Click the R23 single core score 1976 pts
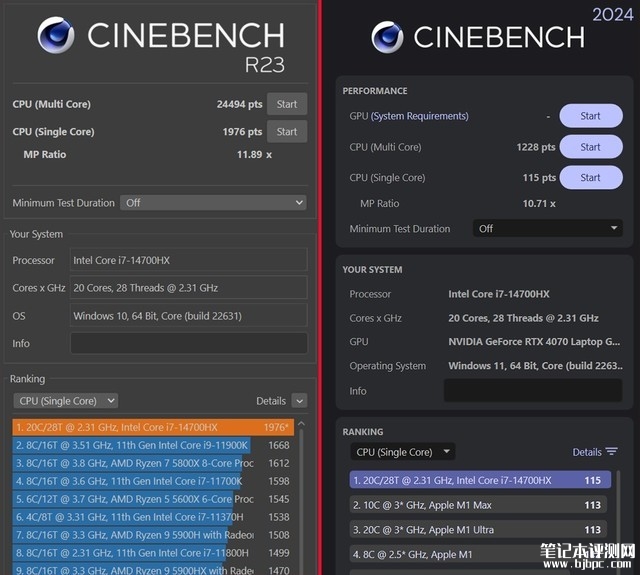The width and height of the screenshot is (640, 575). 242,131
